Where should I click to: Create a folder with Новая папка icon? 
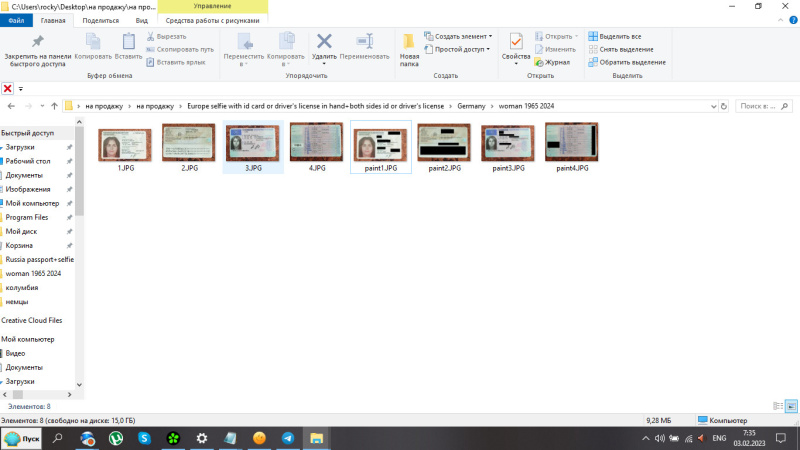click(x=409, y=46)
